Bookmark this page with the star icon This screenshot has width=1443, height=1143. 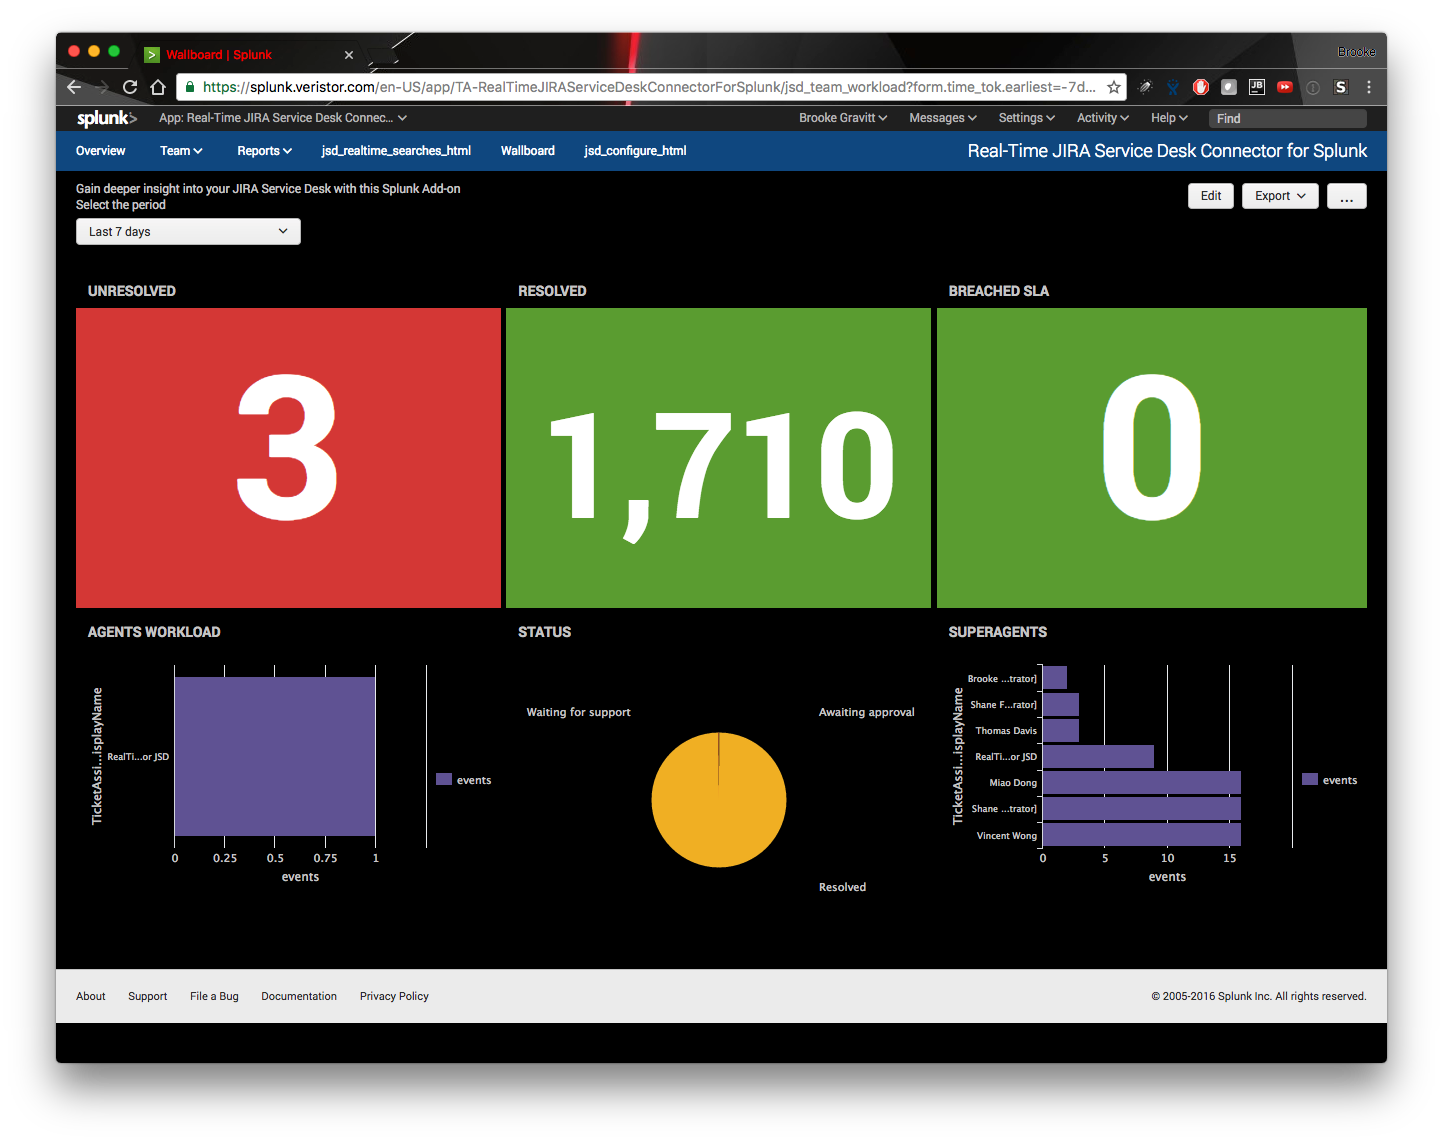tap(1113, 87)
